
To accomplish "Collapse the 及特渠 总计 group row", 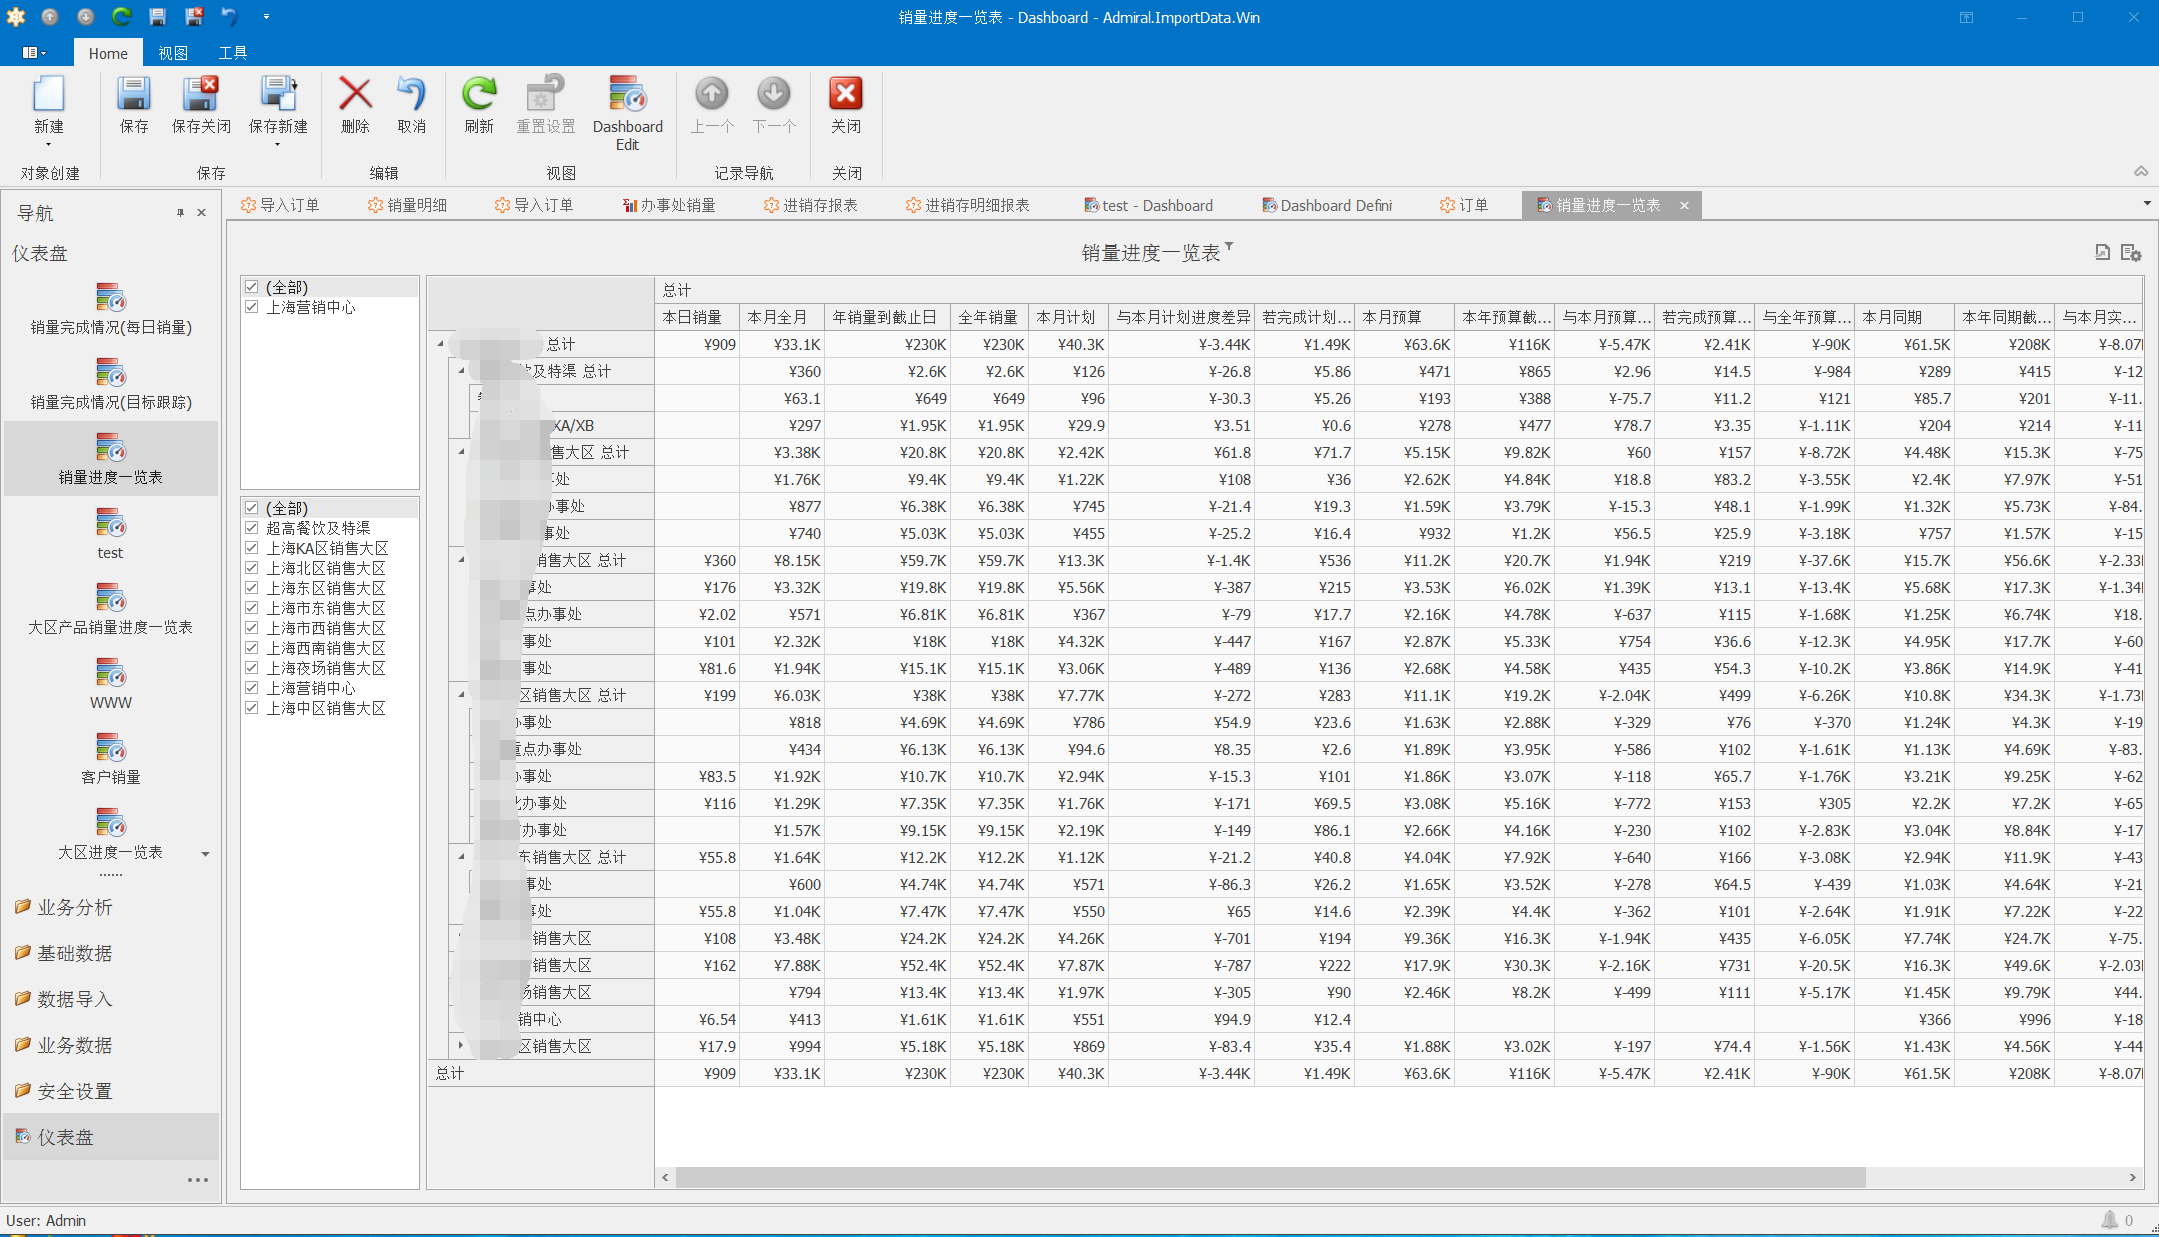I will (x=461, y=371).
